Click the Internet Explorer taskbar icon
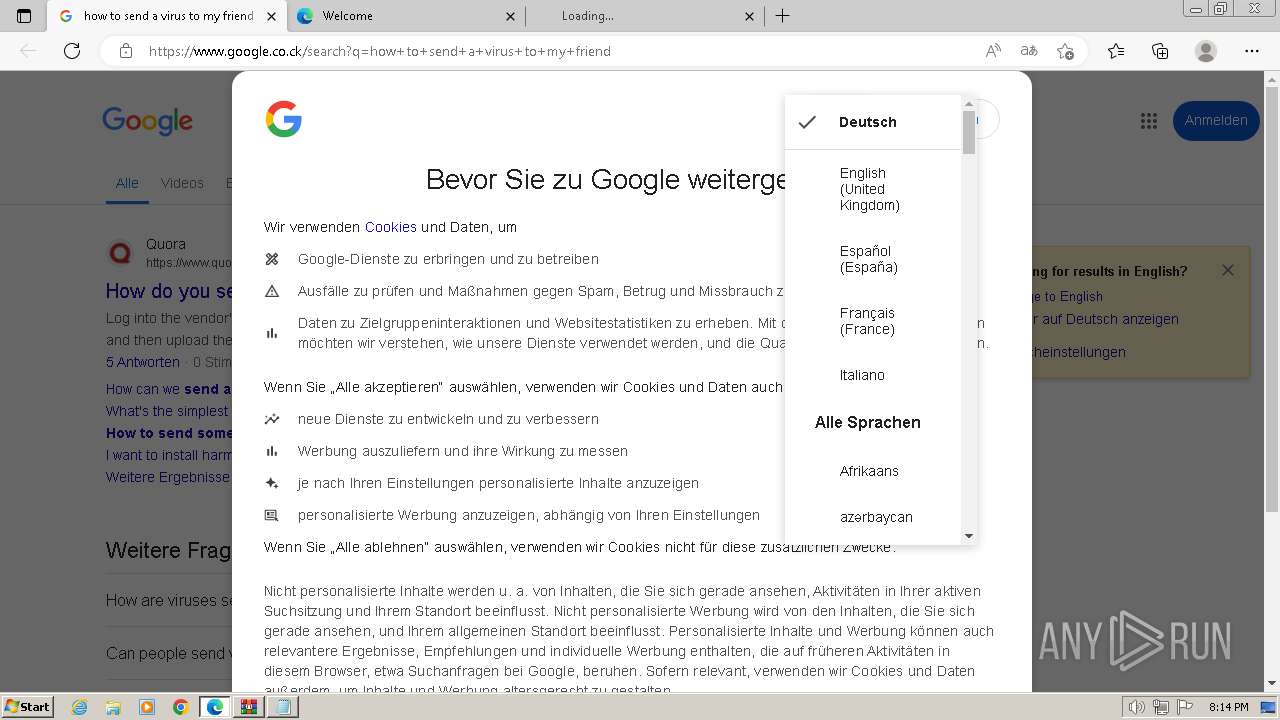This screenshot has width=1280, height=720. [80, 707]
